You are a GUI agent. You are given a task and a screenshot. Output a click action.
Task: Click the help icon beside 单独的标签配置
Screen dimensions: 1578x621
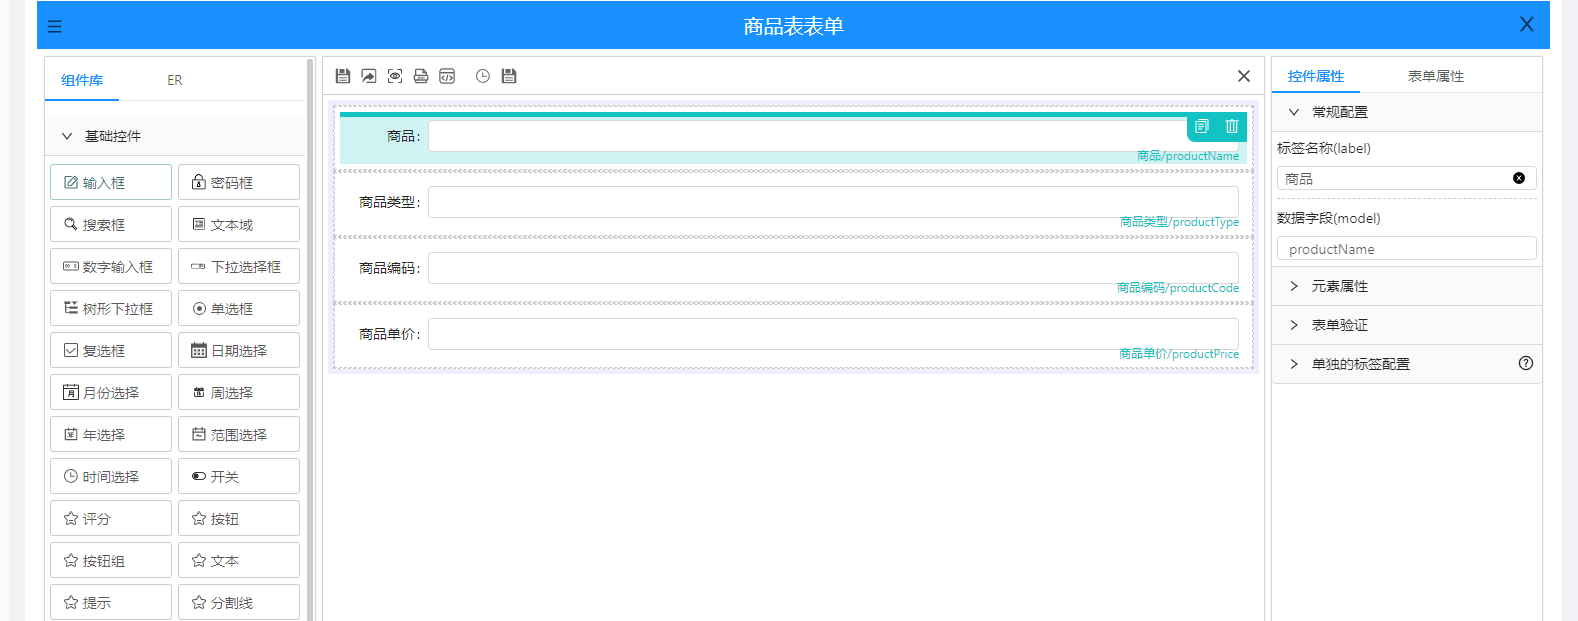1525,364
